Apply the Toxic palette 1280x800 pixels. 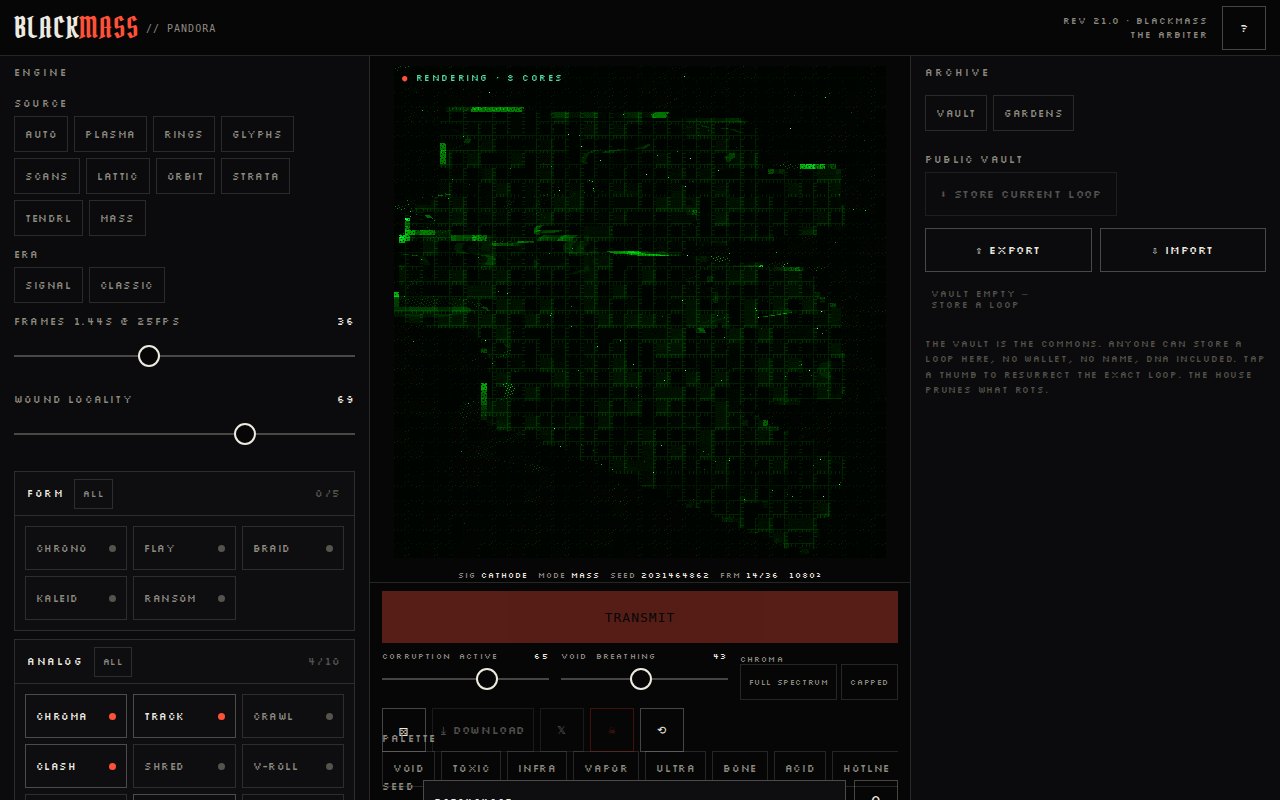[471, 768]
